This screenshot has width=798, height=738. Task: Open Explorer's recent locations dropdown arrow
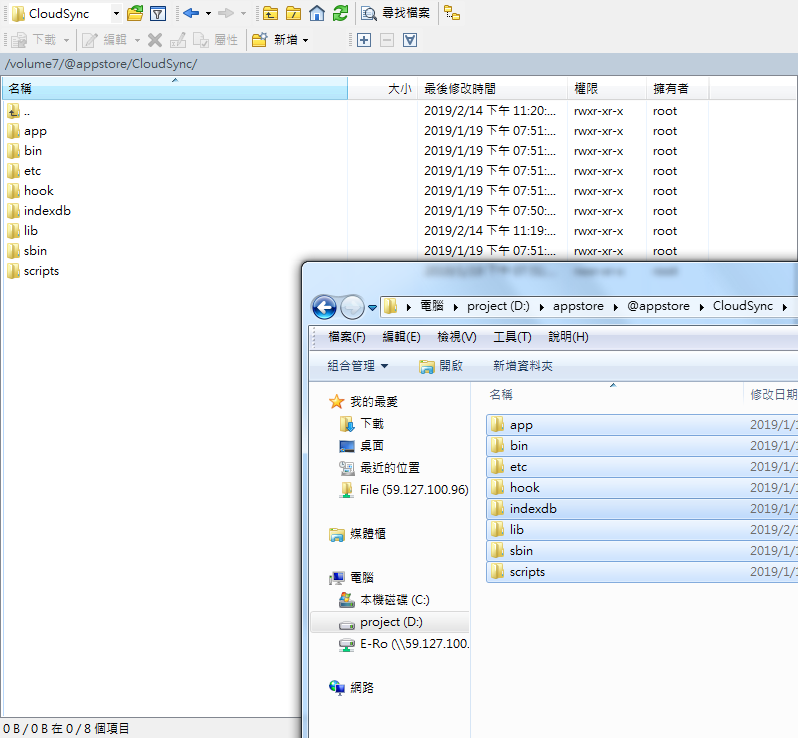point(373,307)
